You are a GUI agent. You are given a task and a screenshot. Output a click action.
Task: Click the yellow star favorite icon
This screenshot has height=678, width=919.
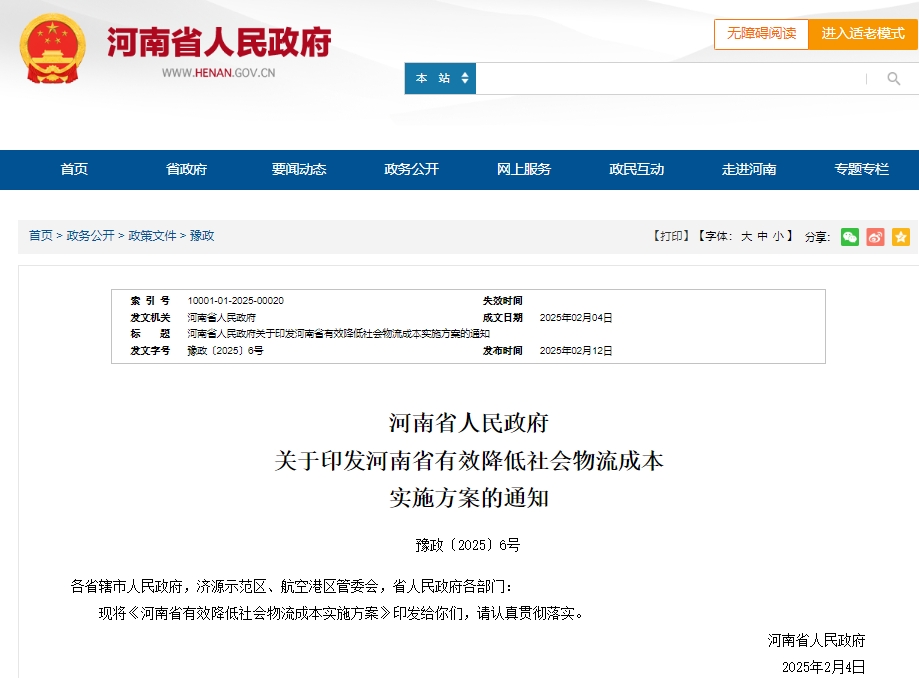[x=901, y=237]
